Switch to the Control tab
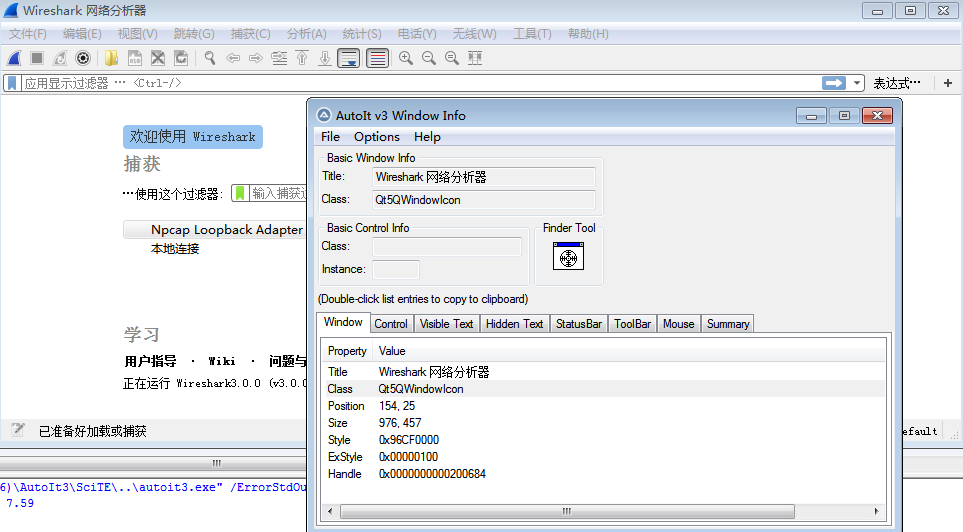The image size is (963, 532). (391, 324)
